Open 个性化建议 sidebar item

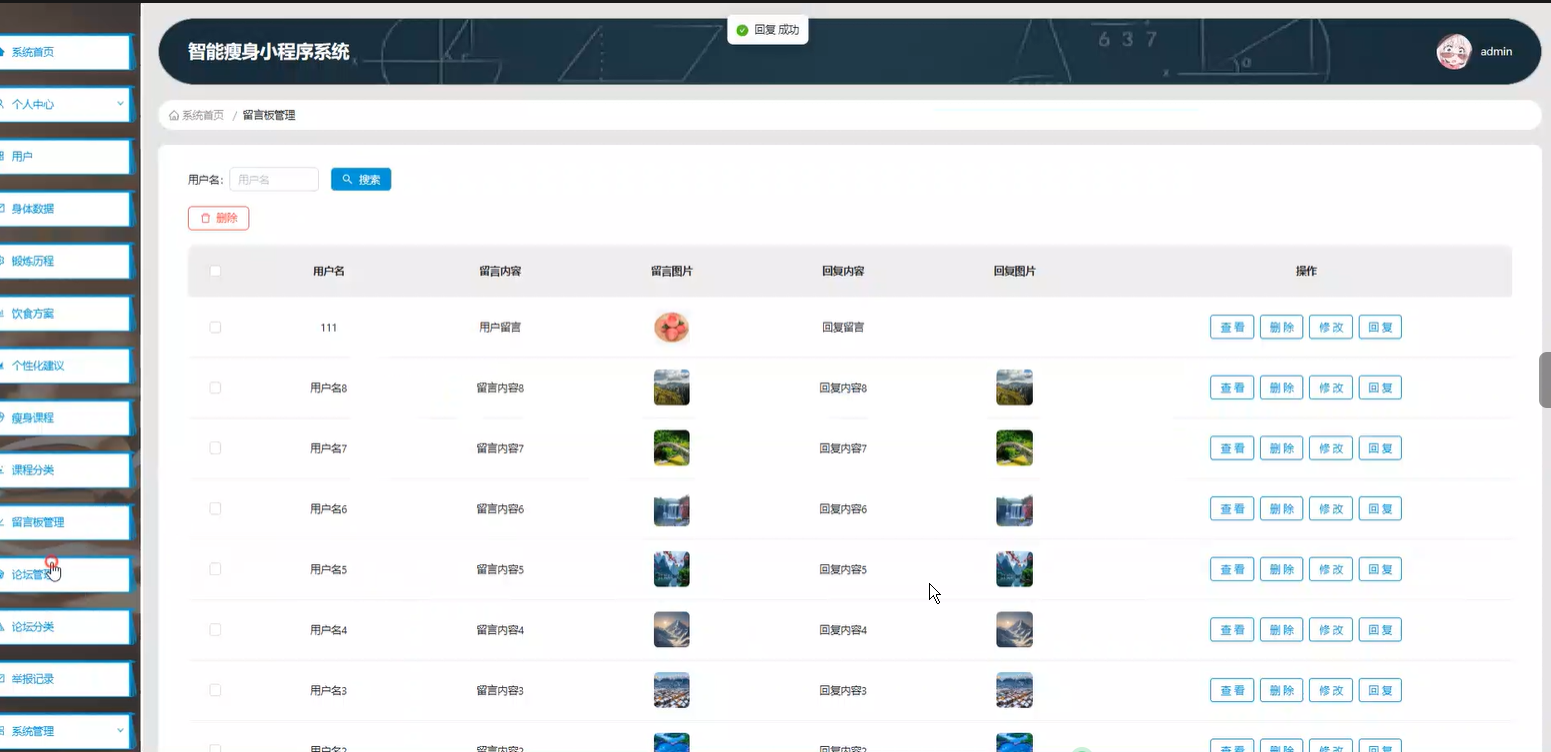tap(65, 365)
